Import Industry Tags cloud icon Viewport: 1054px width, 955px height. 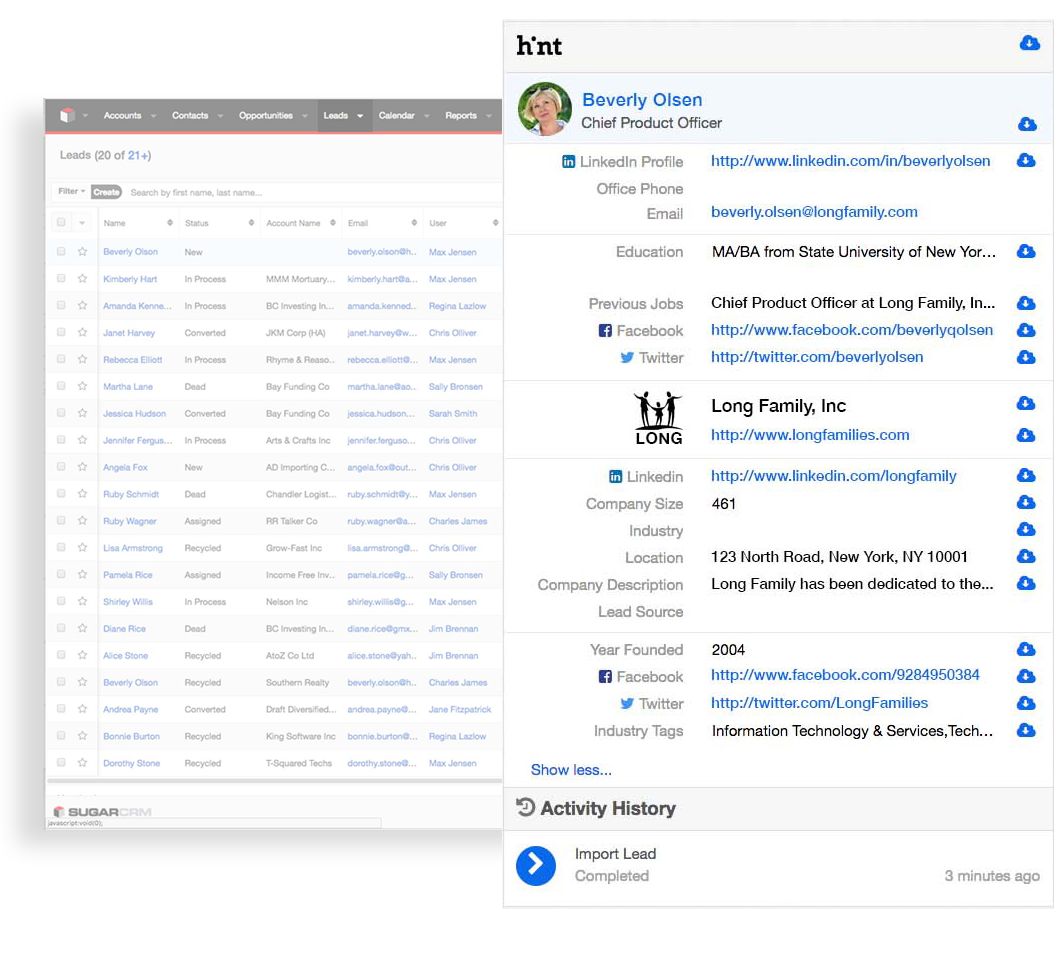point(1026,730)
